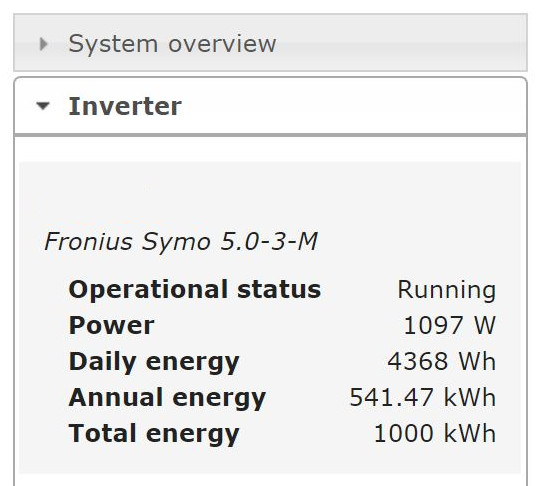
Task: Click the 4368 Wh value
Action: 442,361
